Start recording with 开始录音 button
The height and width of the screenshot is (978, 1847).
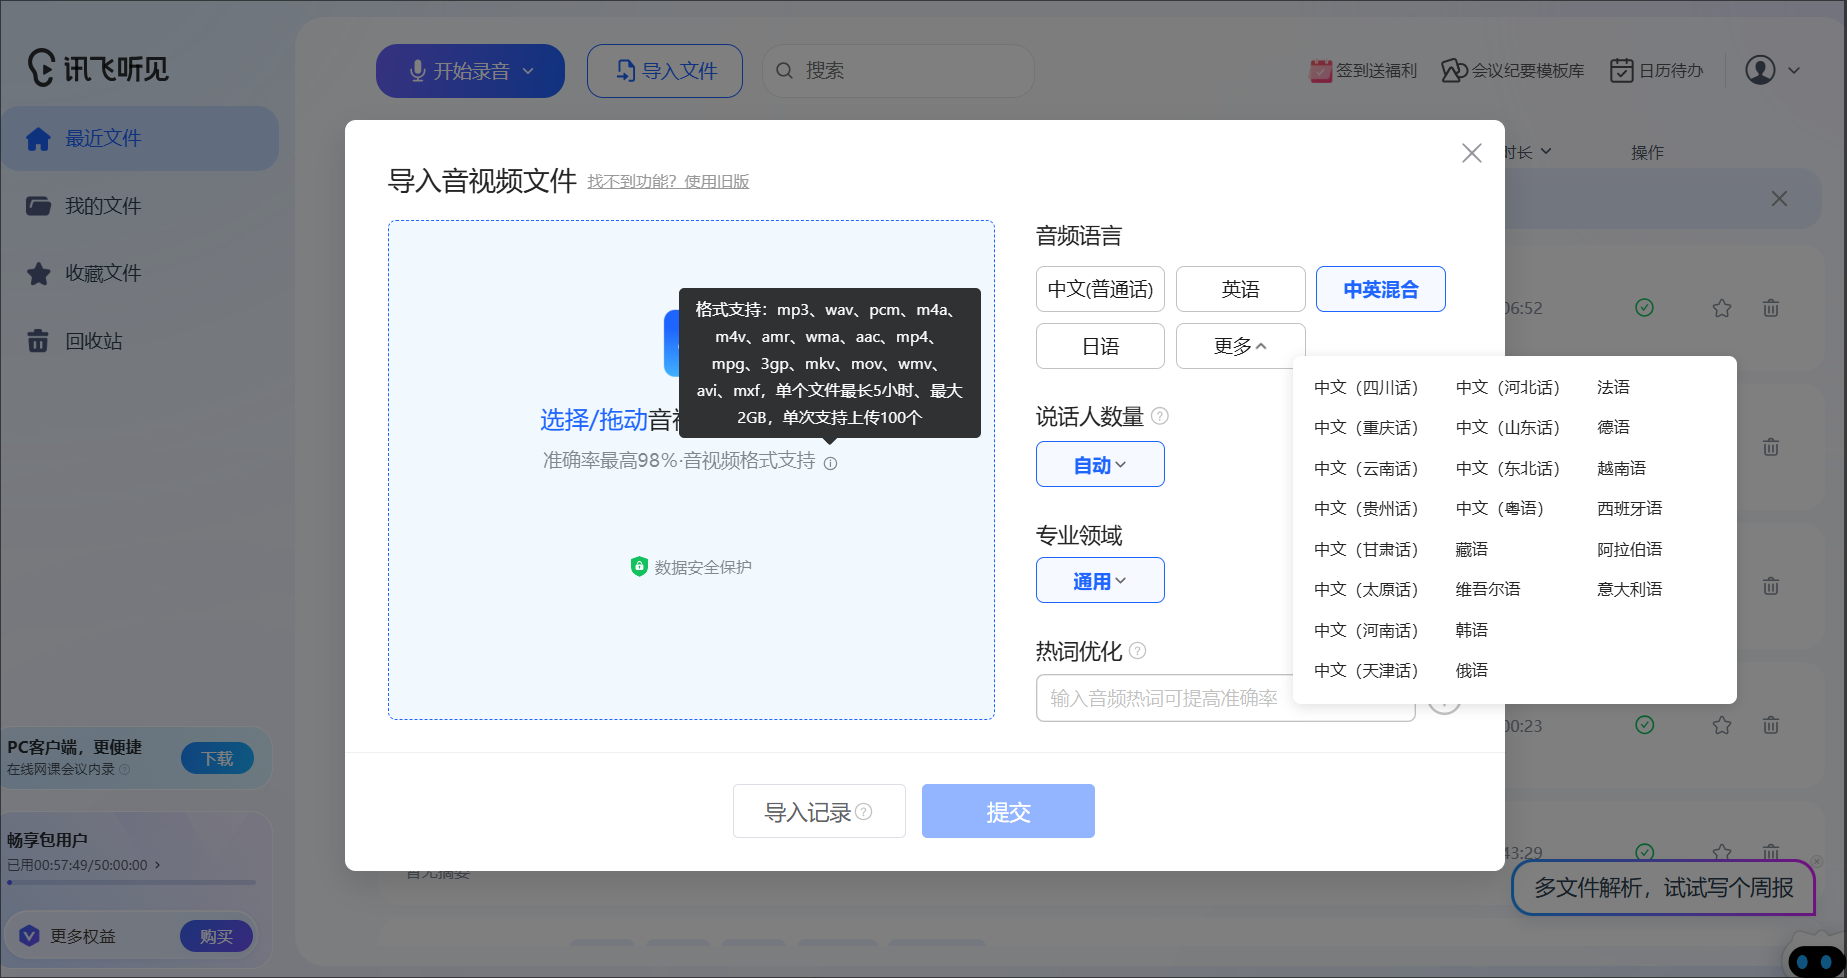coord(470,71)
